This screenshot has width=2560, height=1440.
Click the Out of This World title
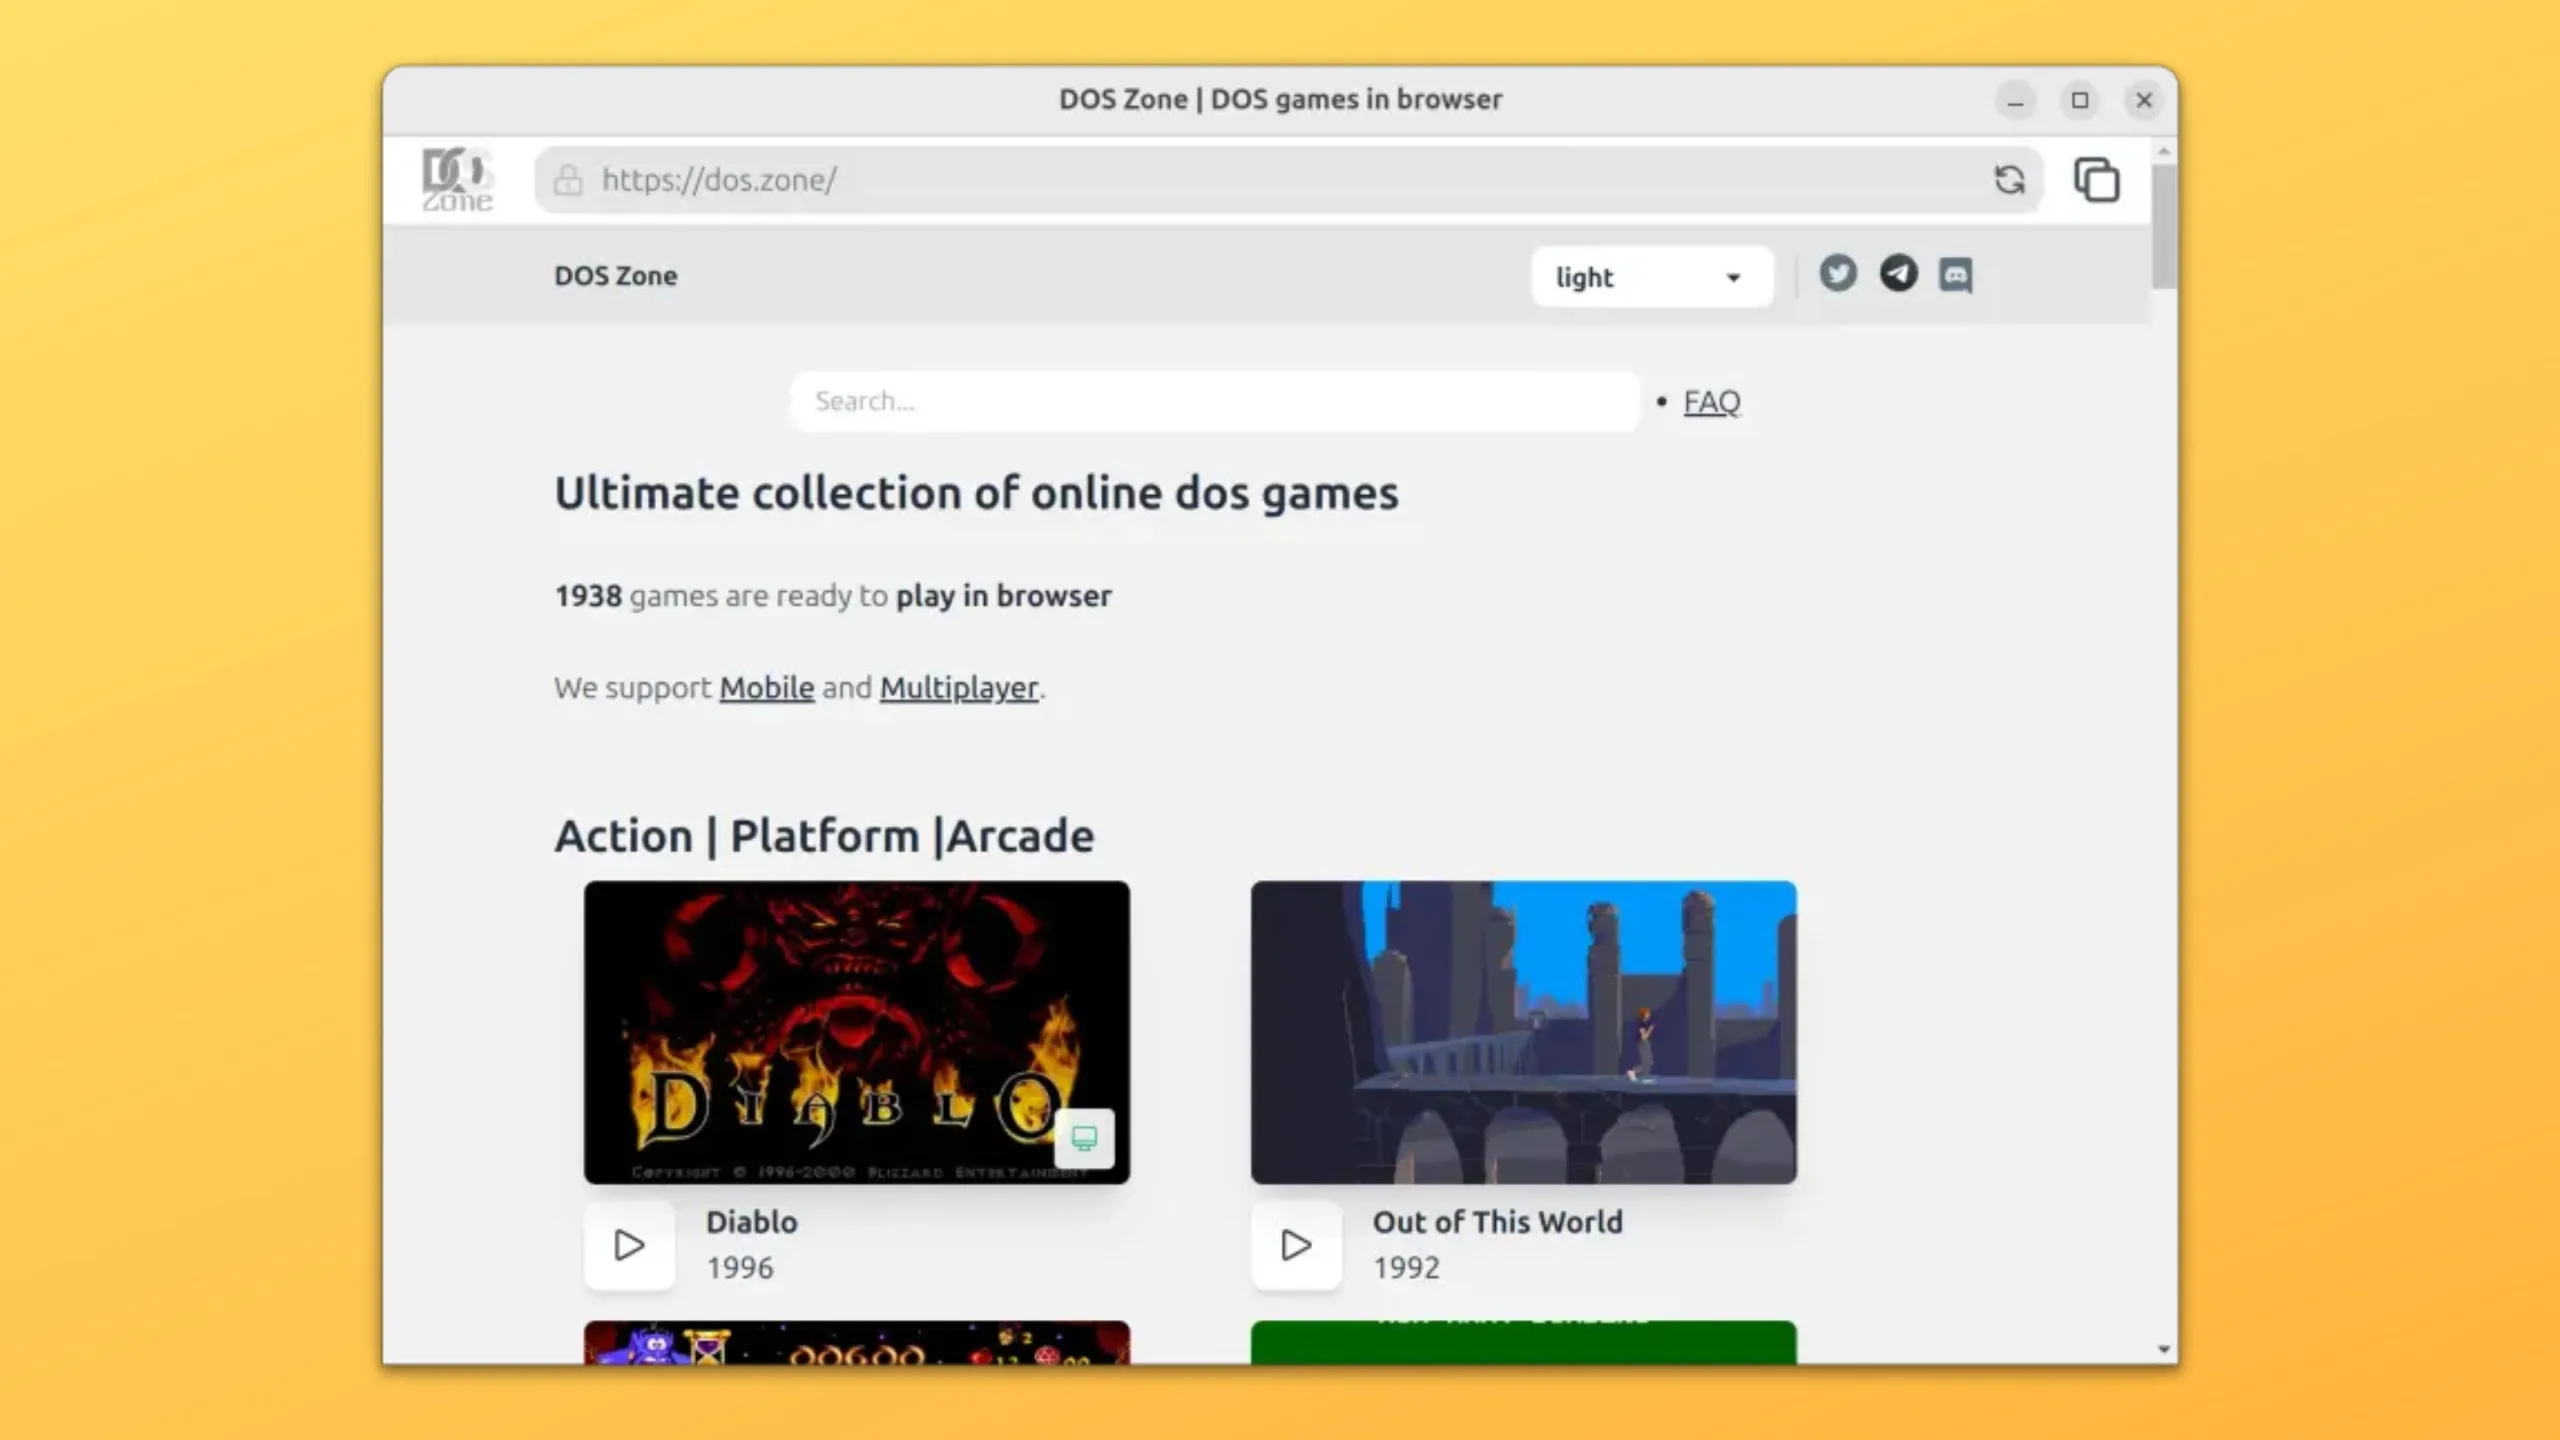[x=1498, y=1222]
